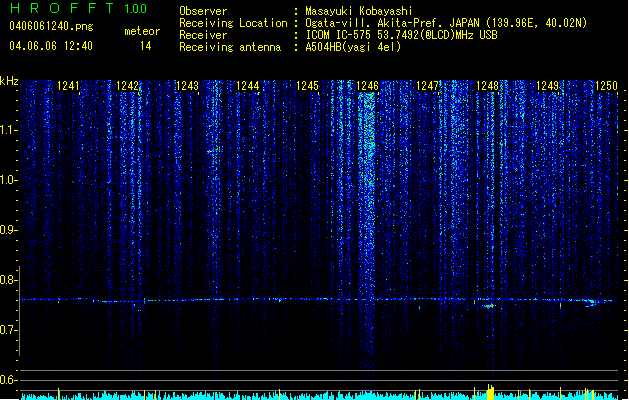Click the 1242 time marker

coord(127,86)
